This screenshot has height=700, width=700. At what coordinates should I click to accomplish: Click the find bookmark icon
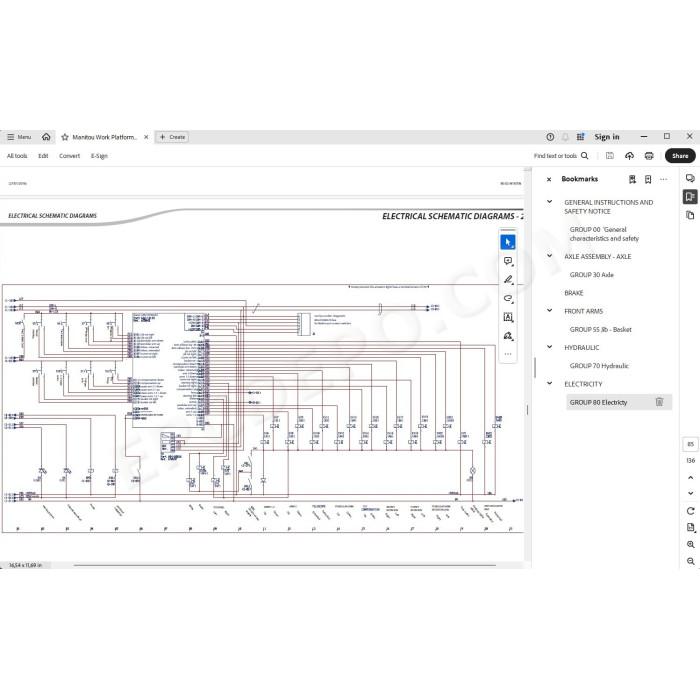pos(632,179)
